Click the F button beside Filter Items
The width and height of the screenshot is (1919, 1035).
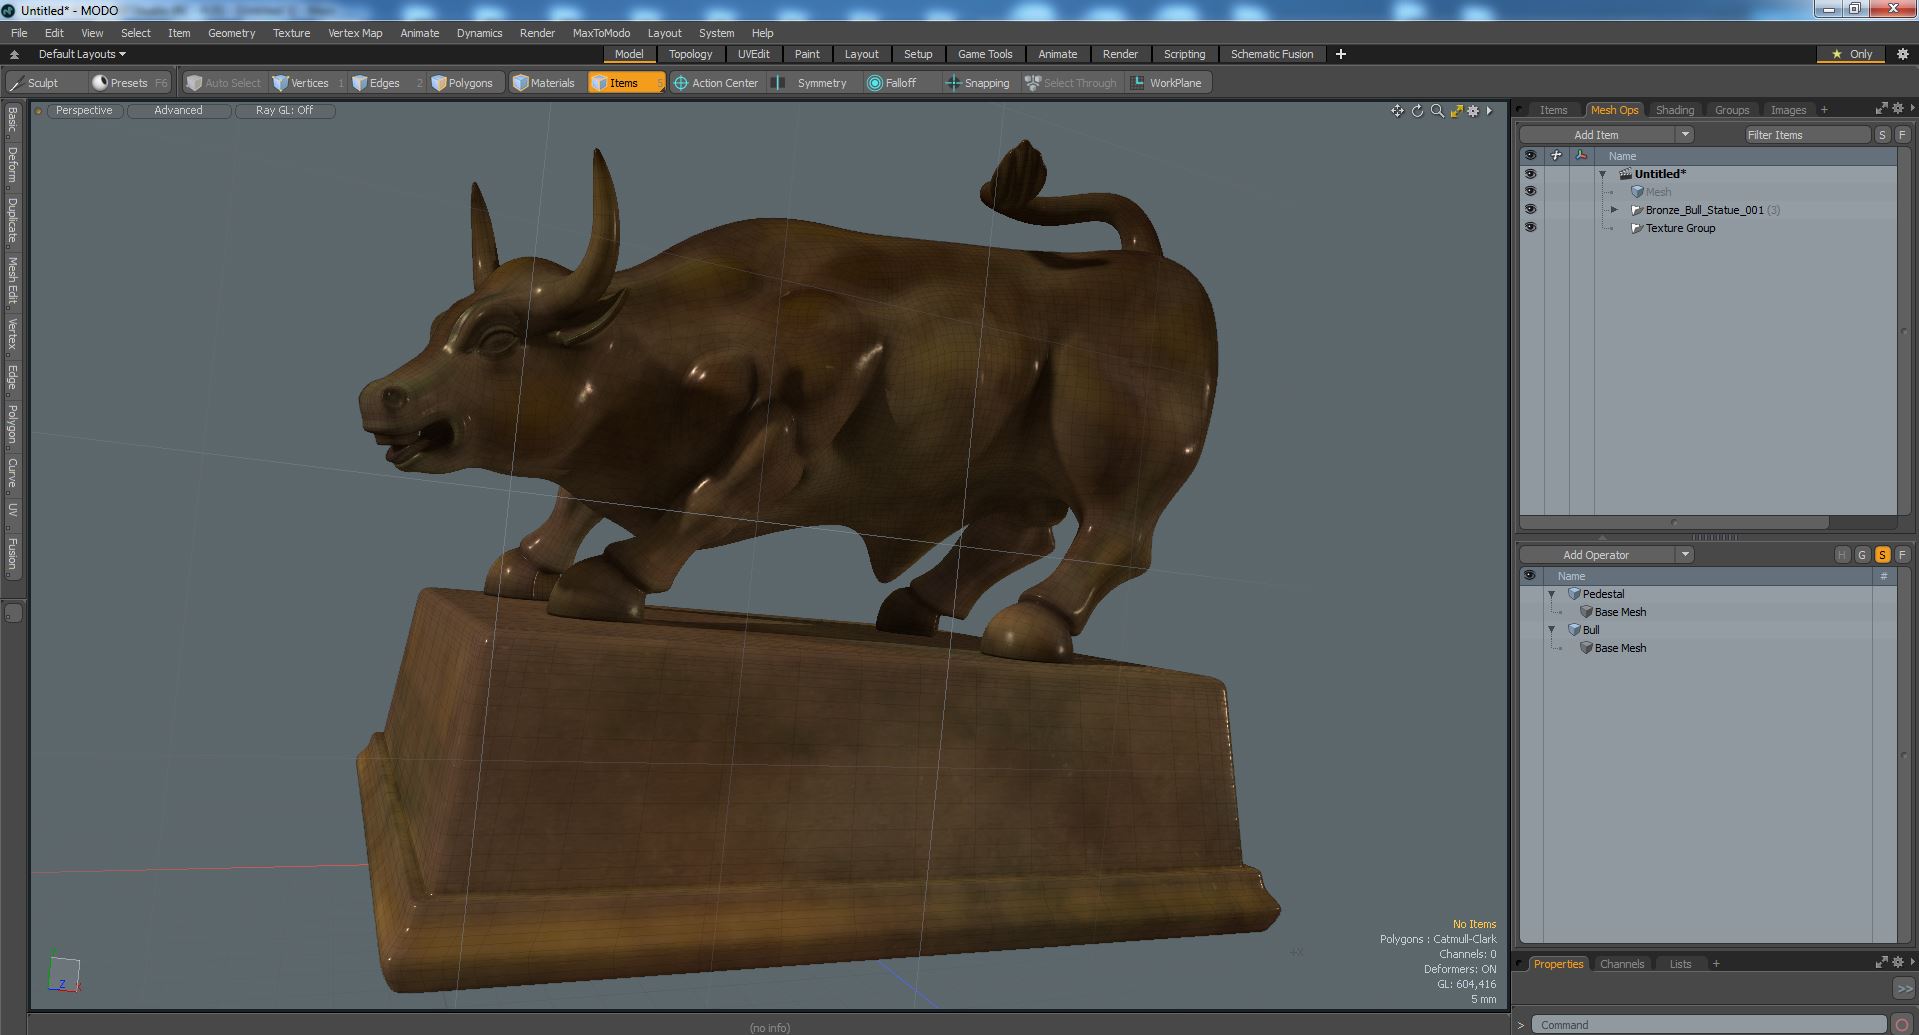pyautogui.click(x=1902, y=135)
